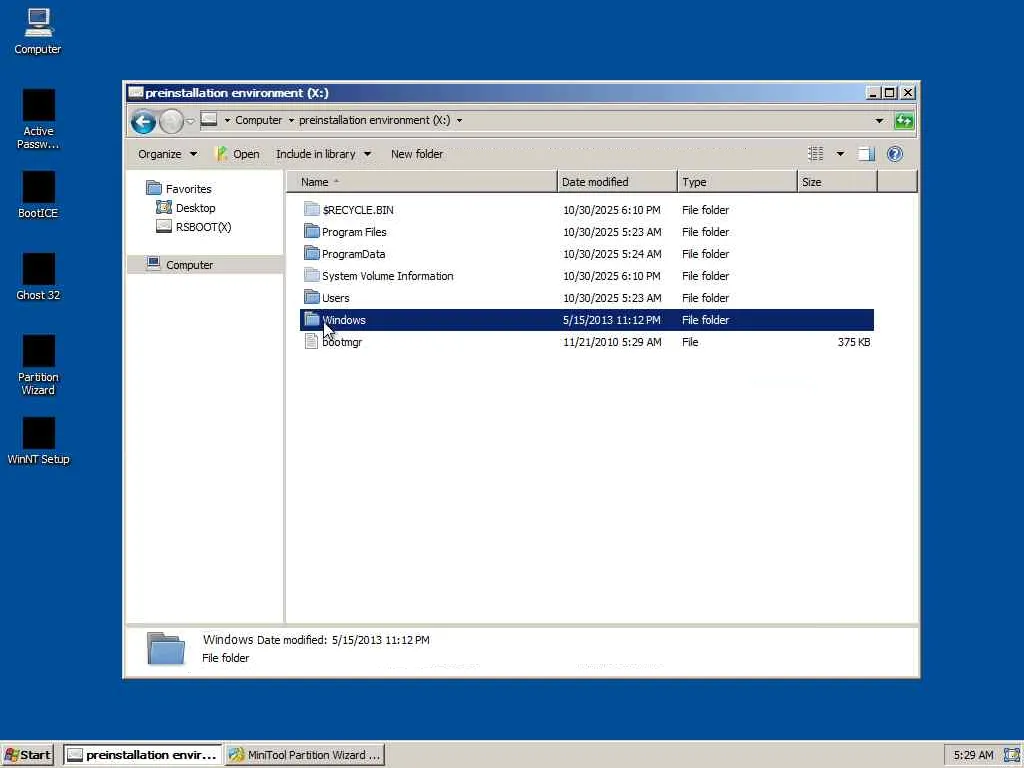Select the BootICE desktop icon
Screen dimensions: 1024x768
click(38, 195)
